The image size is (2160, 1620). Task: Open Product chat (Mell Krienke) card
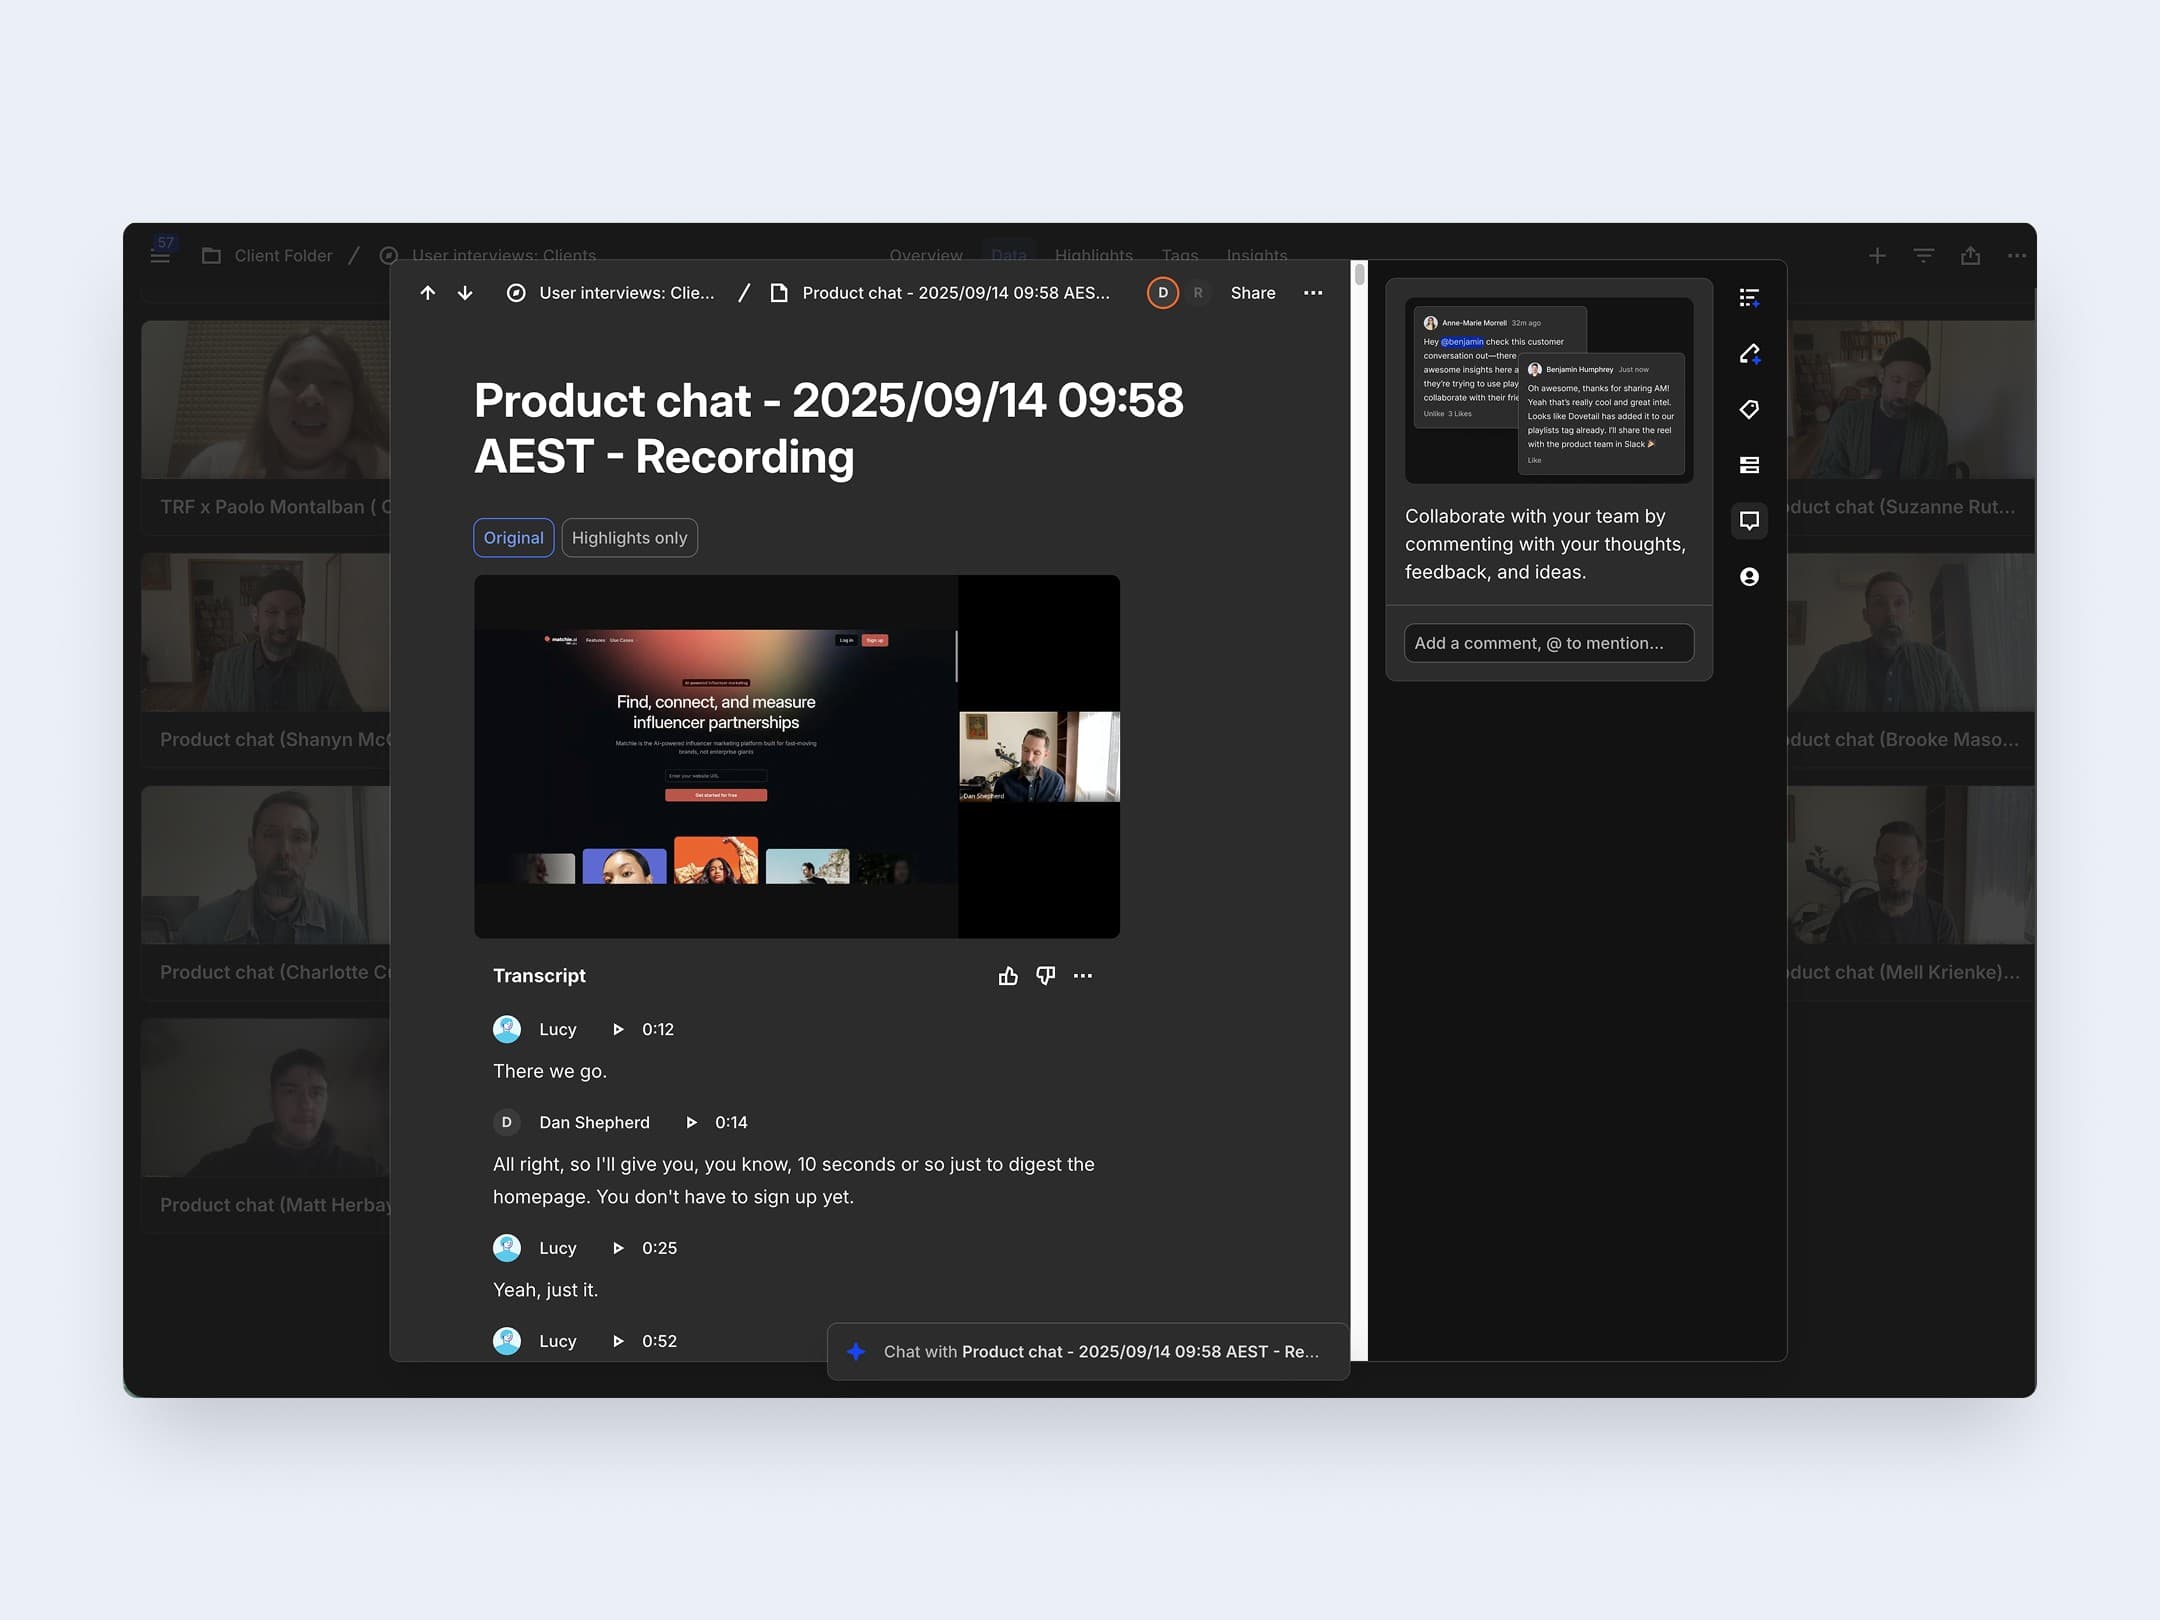click(x=1911, y=893)
